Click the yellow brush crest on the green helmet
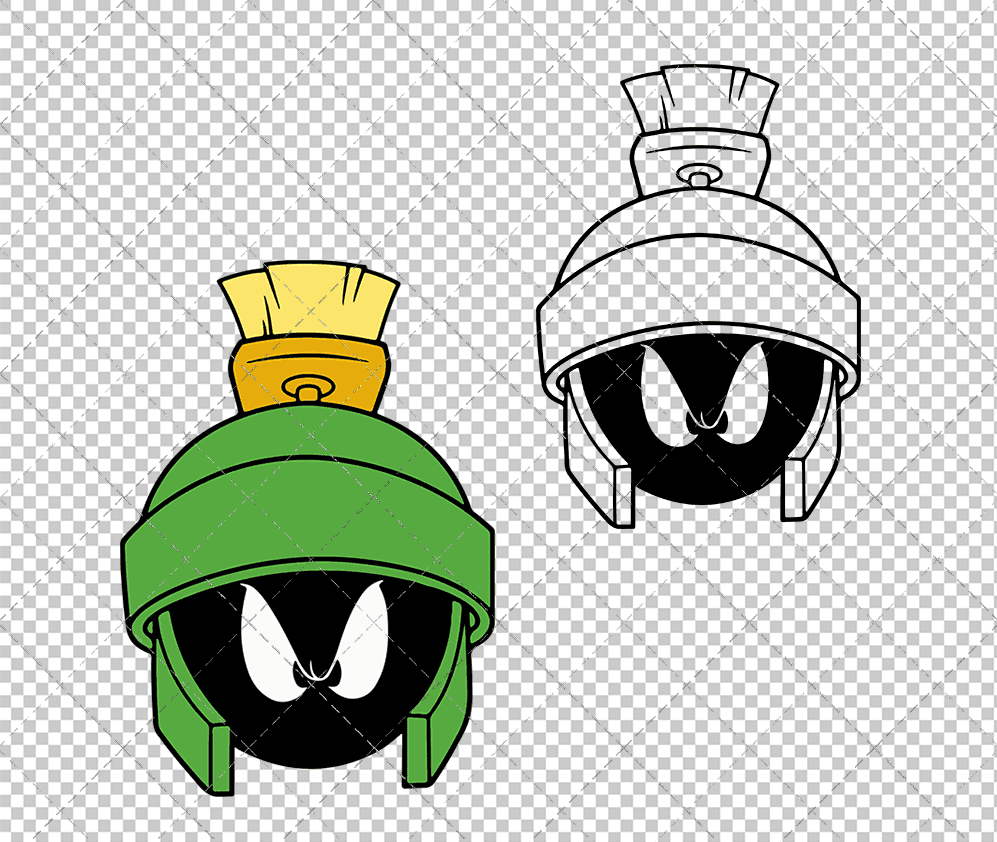 click(x=309, y=300)
